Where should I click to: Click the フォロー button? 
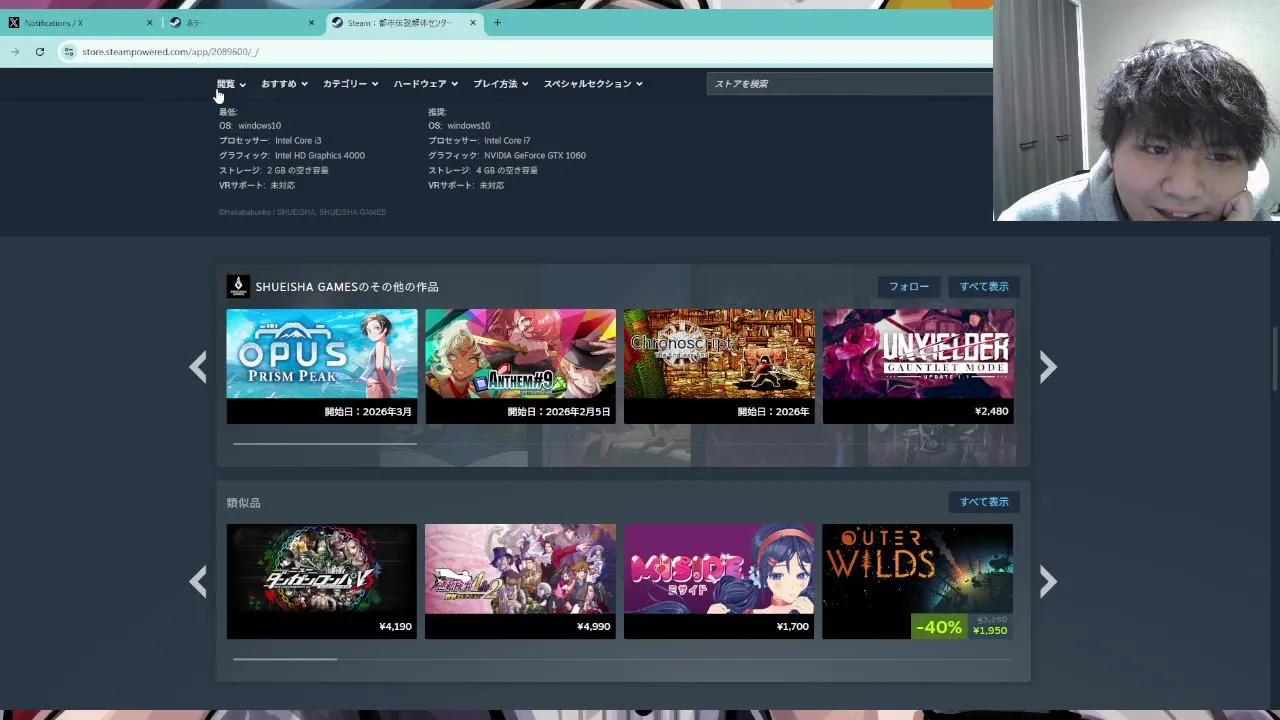coord(909,287)
